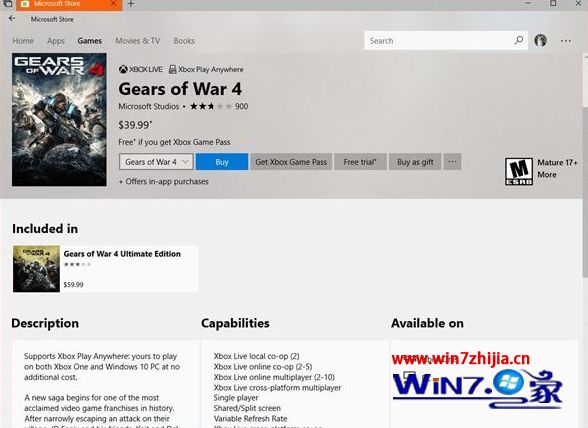Viewport: 588px width, 428px height.
Task: Click the Xbox Play Anywhere icon
Action: pyautogui.click(x=172, y=69)
